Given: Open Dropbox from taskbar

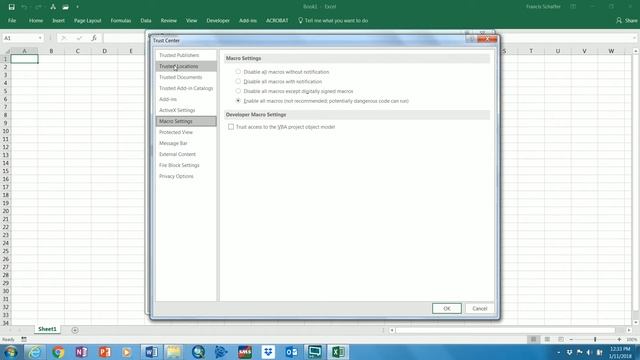Looking at the screenshot, I should click(x=268, y=352).
